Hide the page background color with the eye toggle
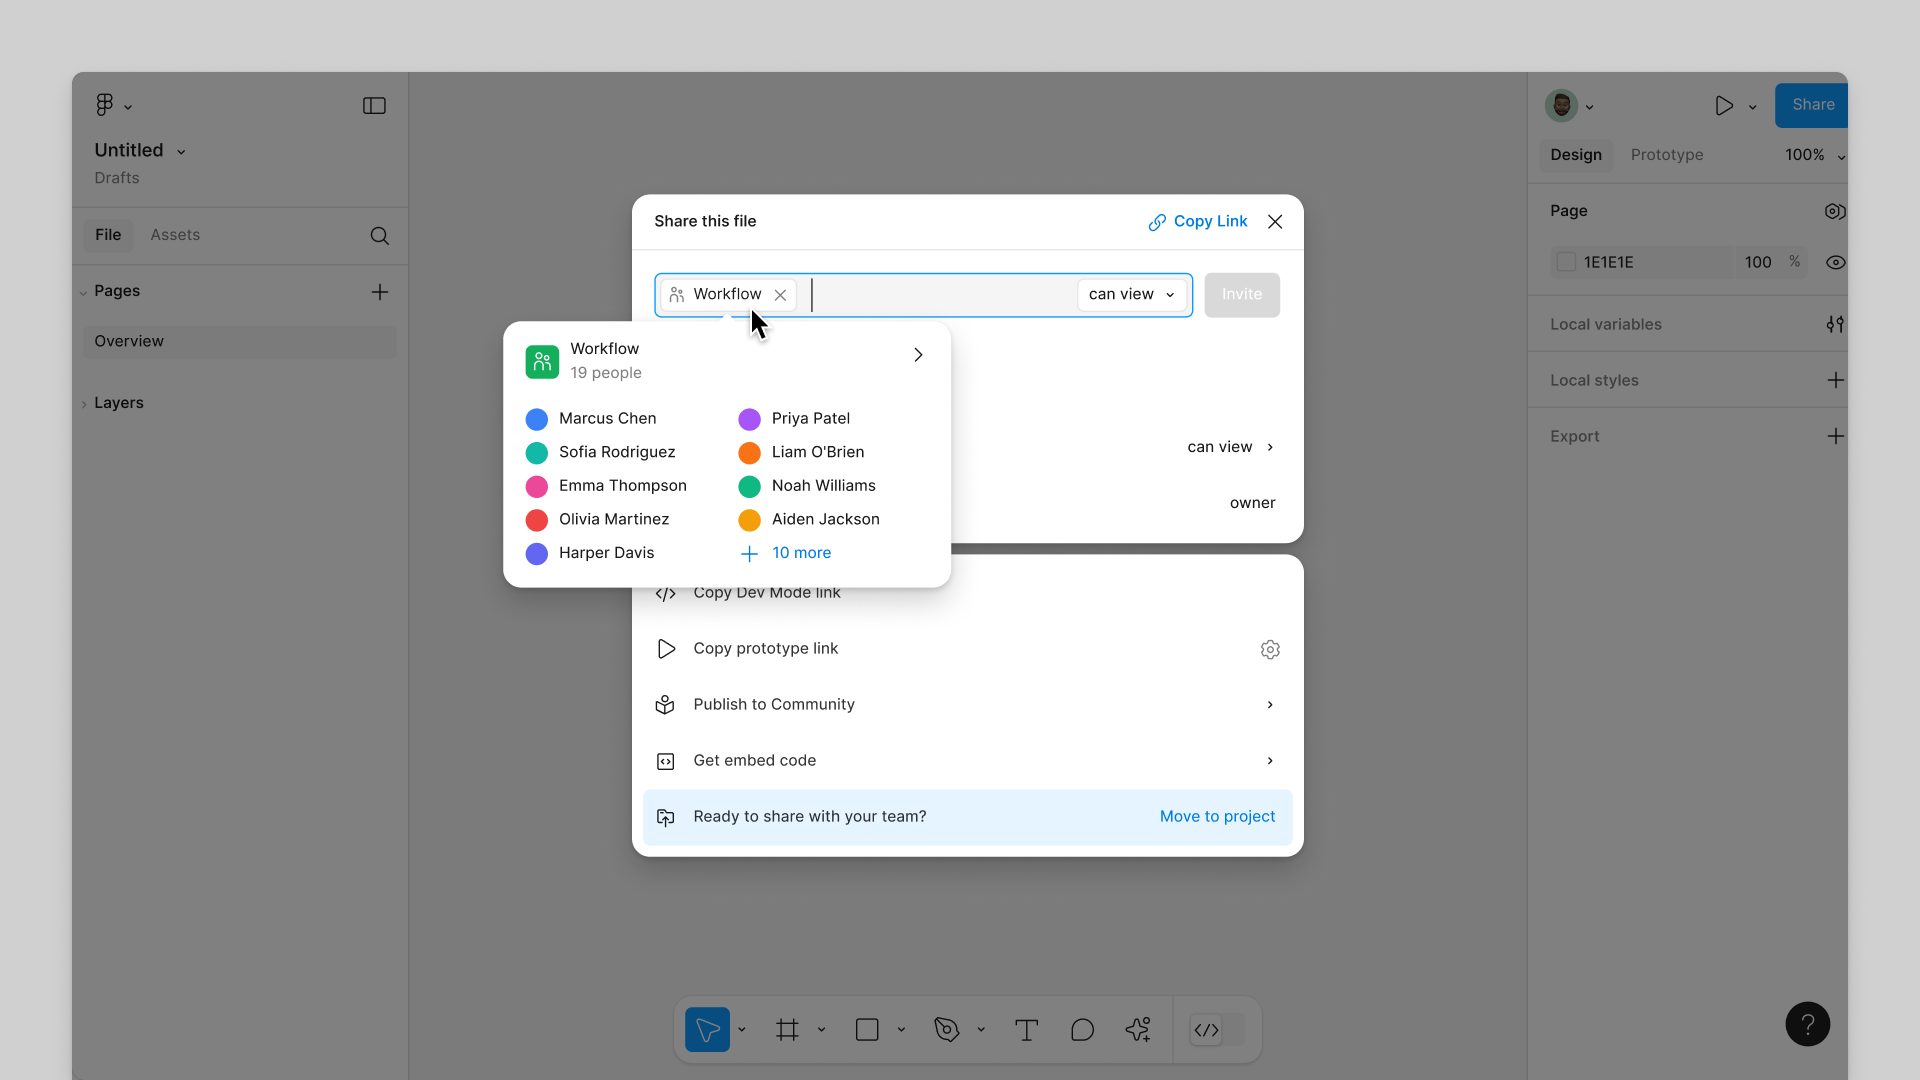This screenshot has width=1920, height=1080. click(1836, 262)
